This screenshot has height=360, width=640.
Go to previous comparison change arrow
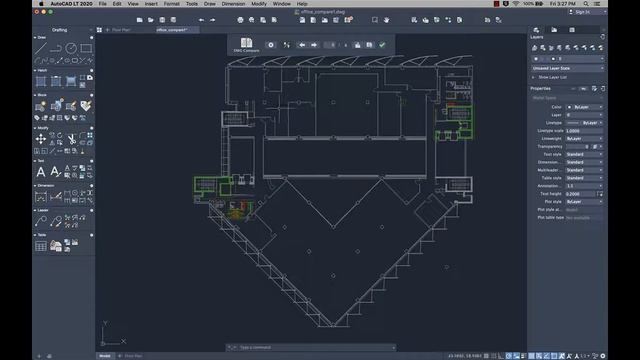point(302,45)
